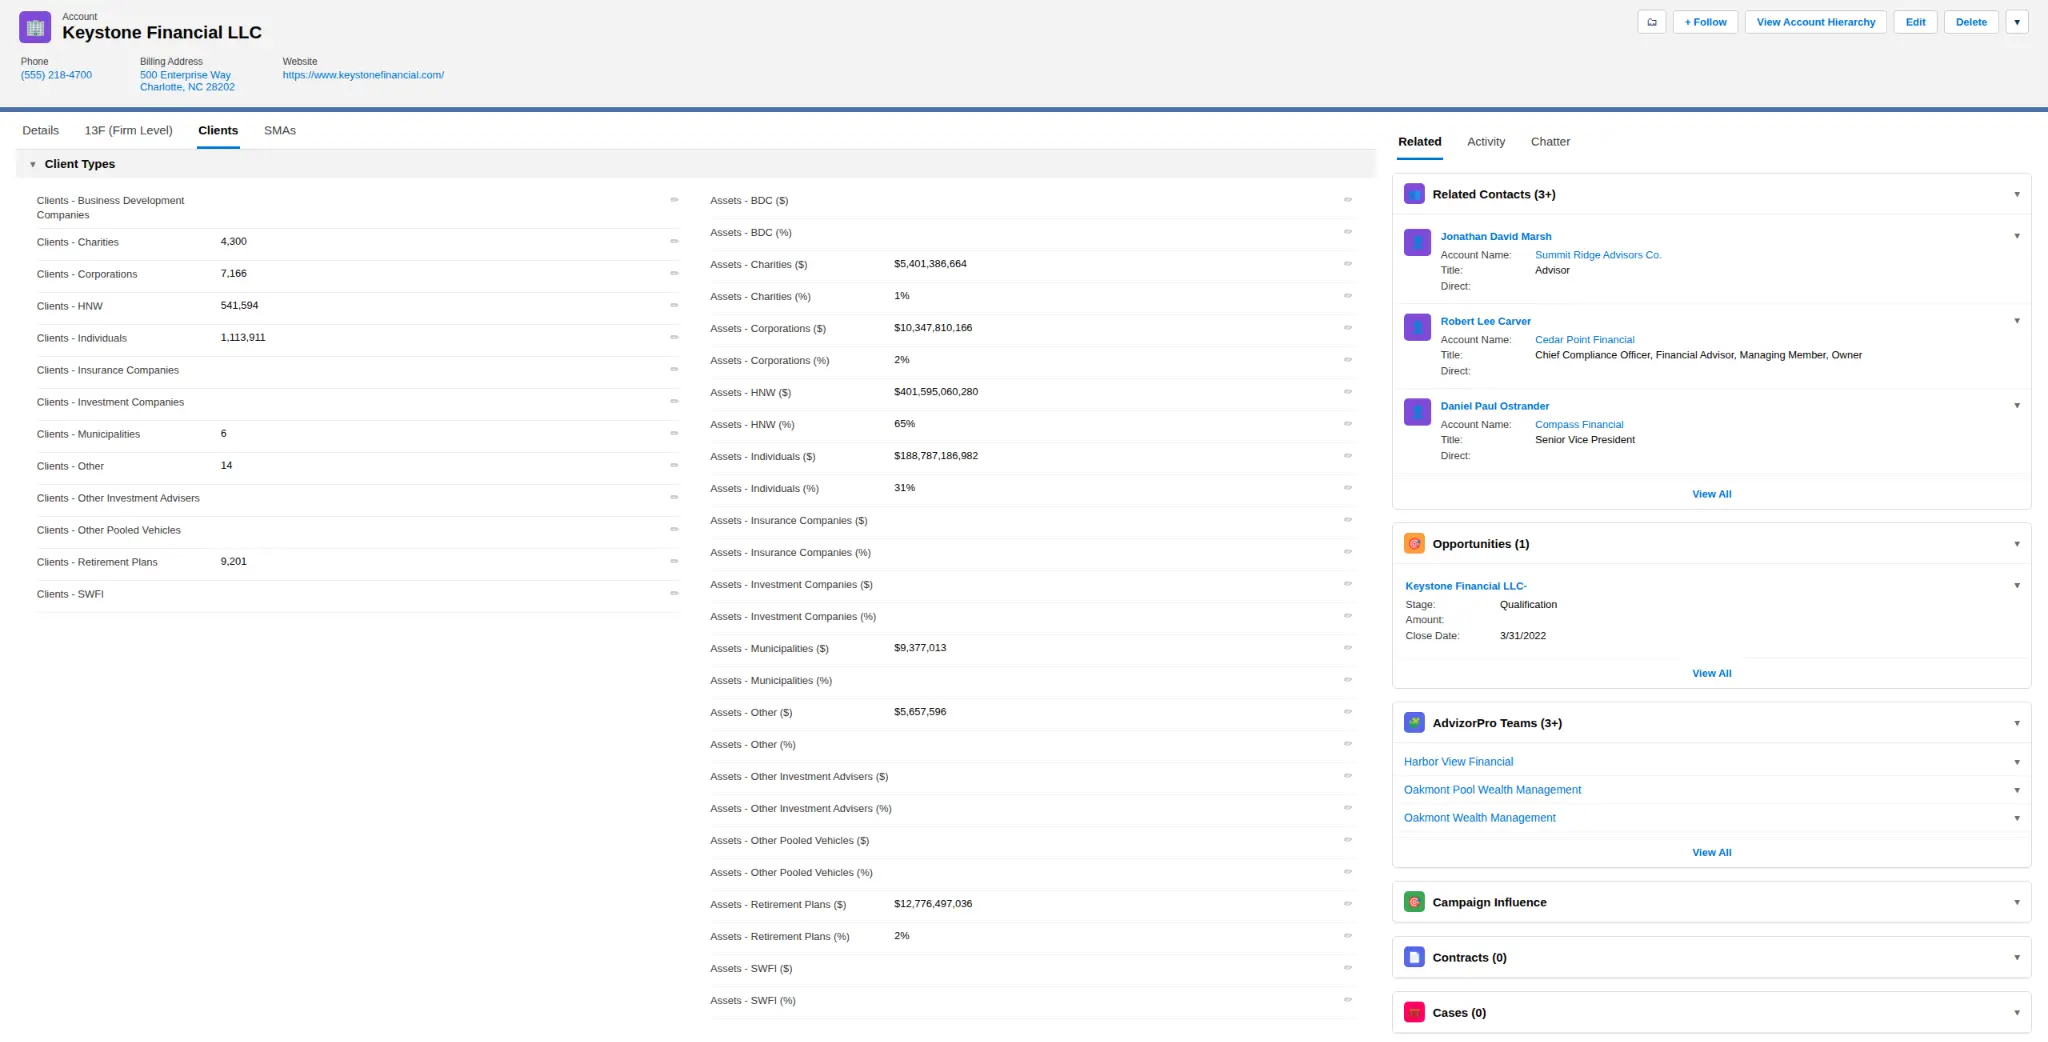Click the Cases card icon

[x=1414, y=1013]
